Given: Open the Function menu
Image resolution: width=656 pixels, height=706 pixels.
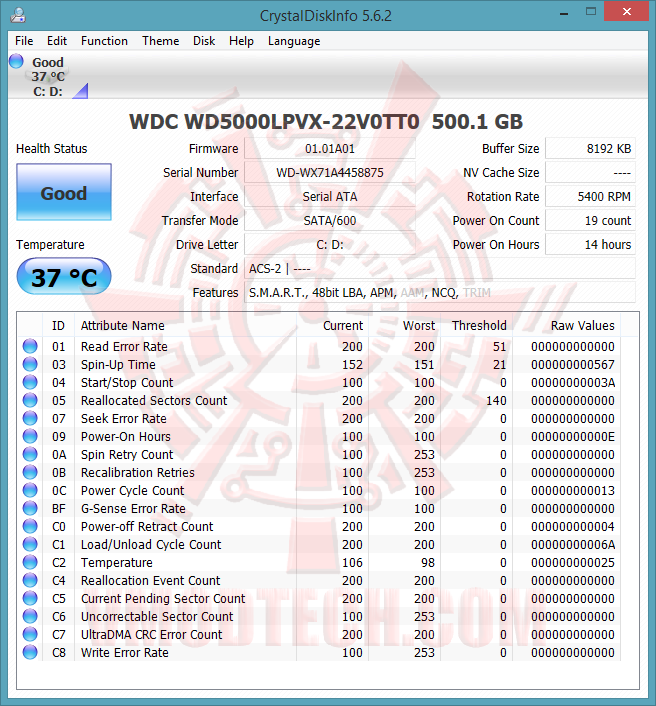Looking at the screenshot, I should tap(104, 41).
